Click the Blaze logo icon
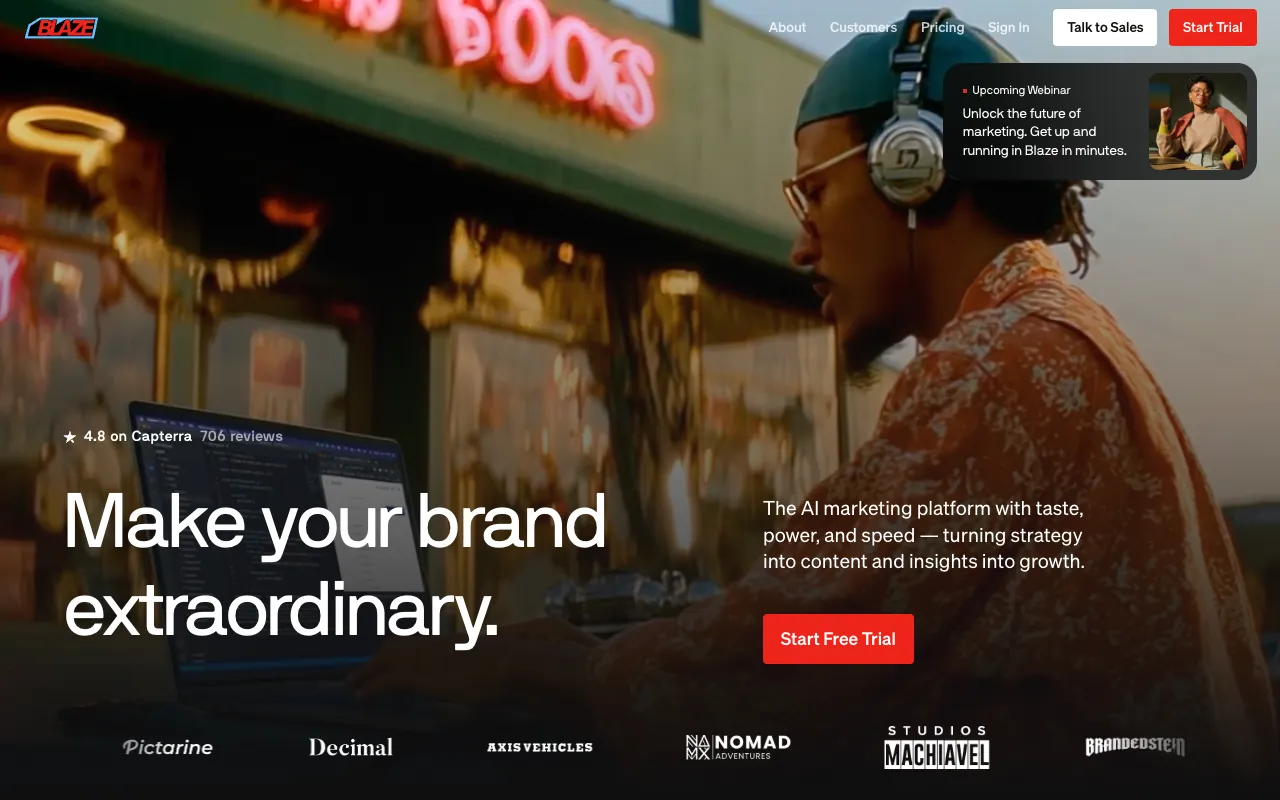Screen dimensions: 1280x800 tap(61, 28)
